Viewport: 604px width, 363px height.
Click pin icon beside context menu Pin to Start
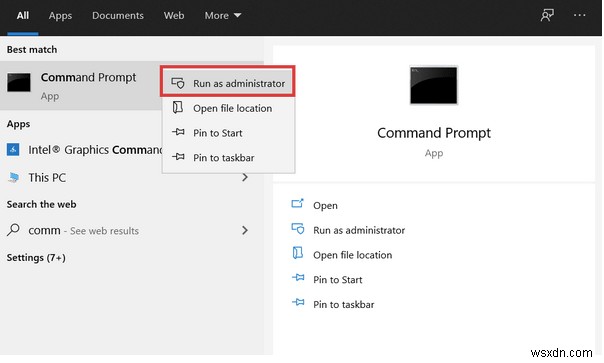click(x=178, y=132)
